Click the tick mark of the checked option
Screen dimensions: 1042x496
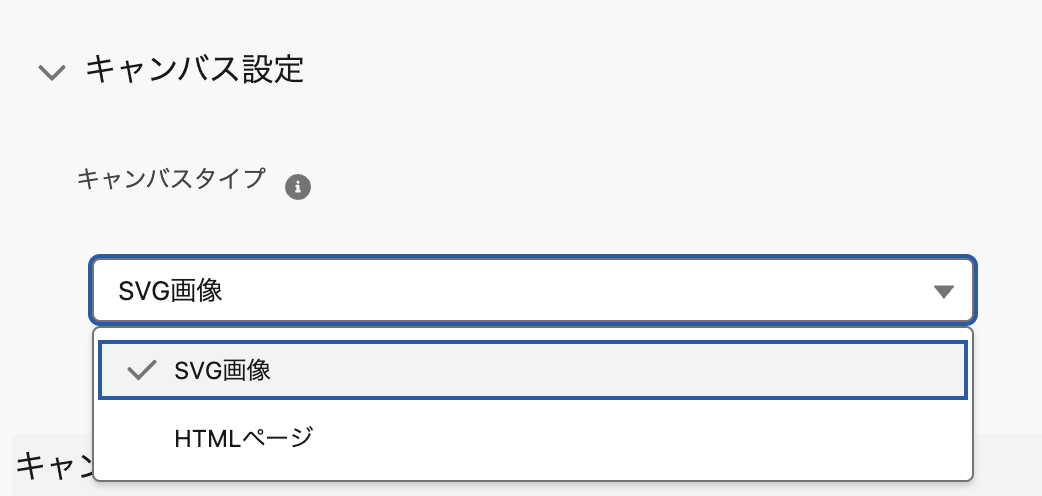point(143,370)
